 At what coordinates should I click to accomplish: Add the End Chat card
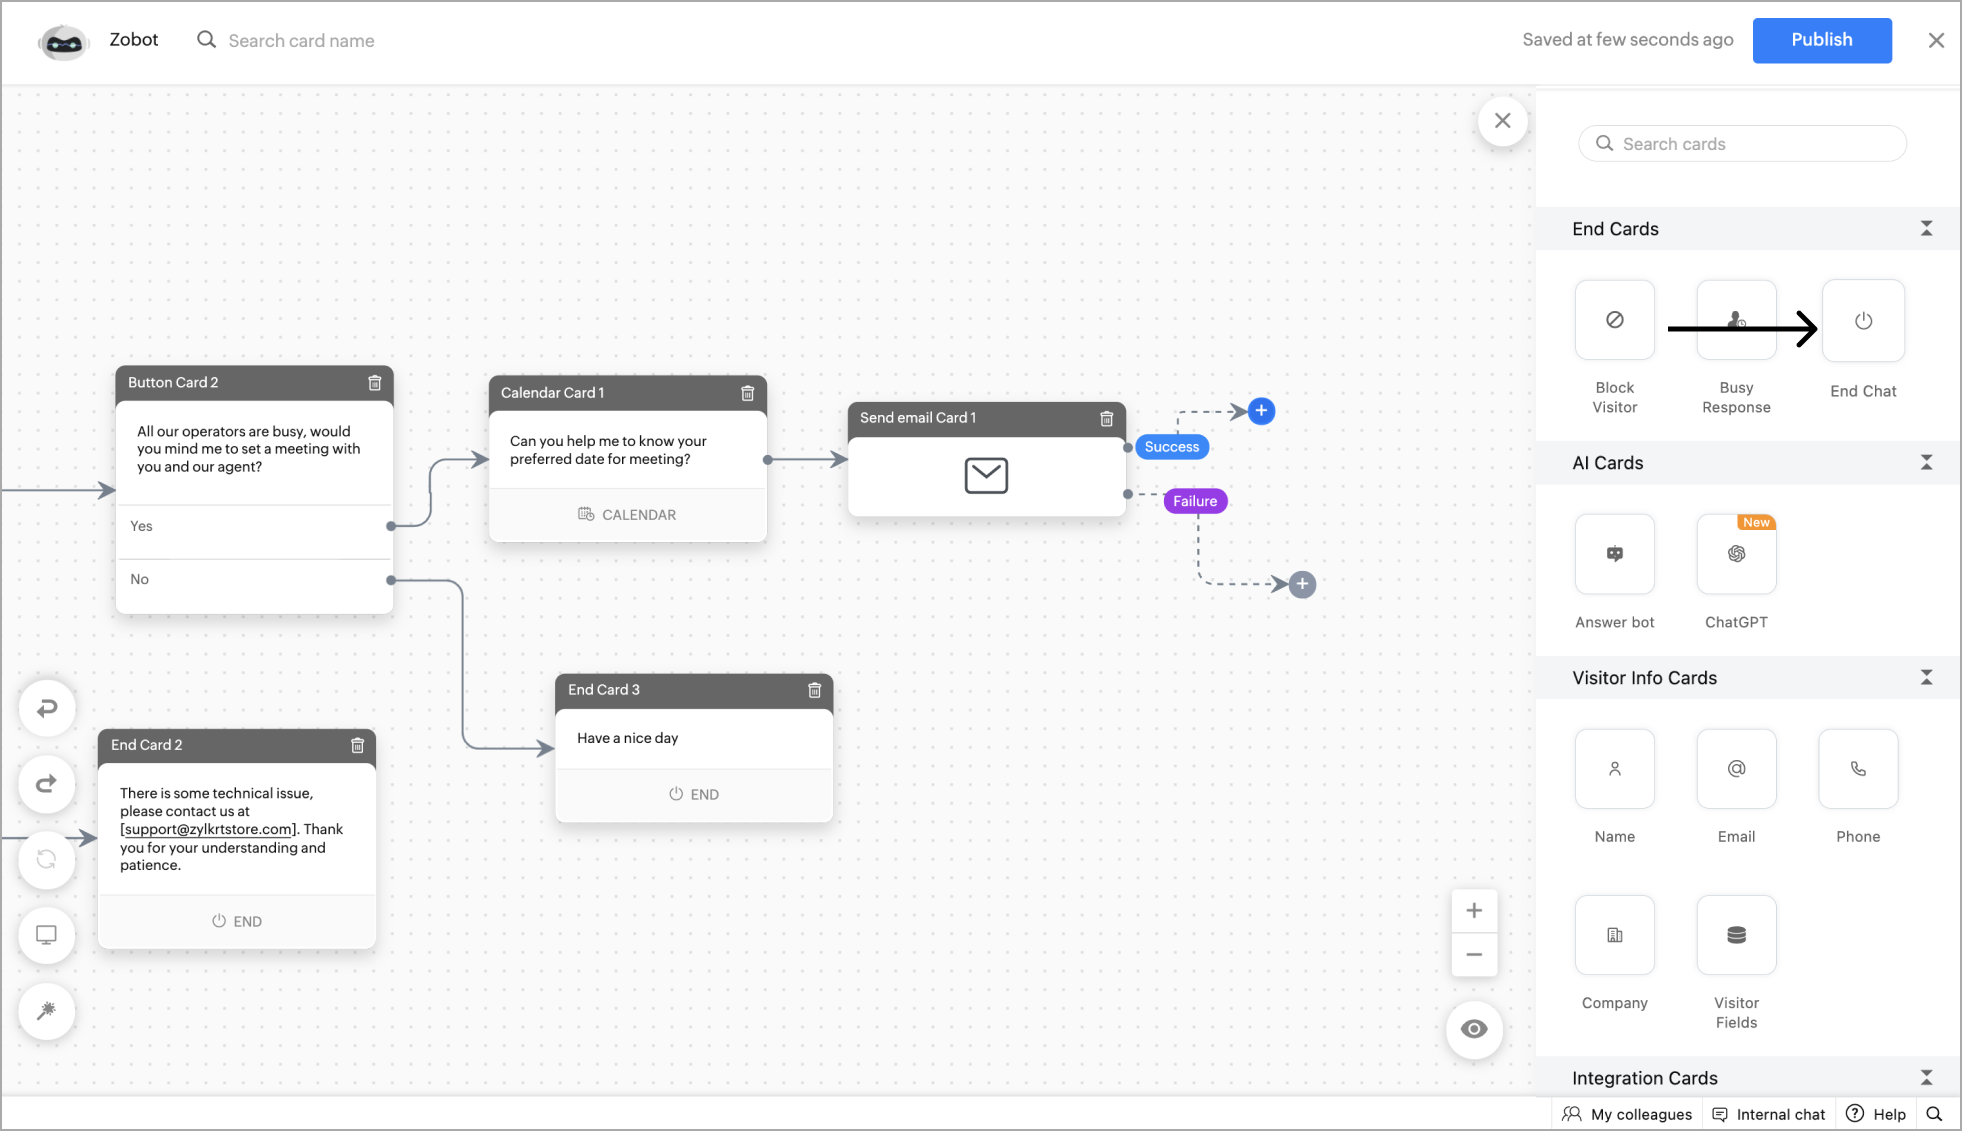1863,321
